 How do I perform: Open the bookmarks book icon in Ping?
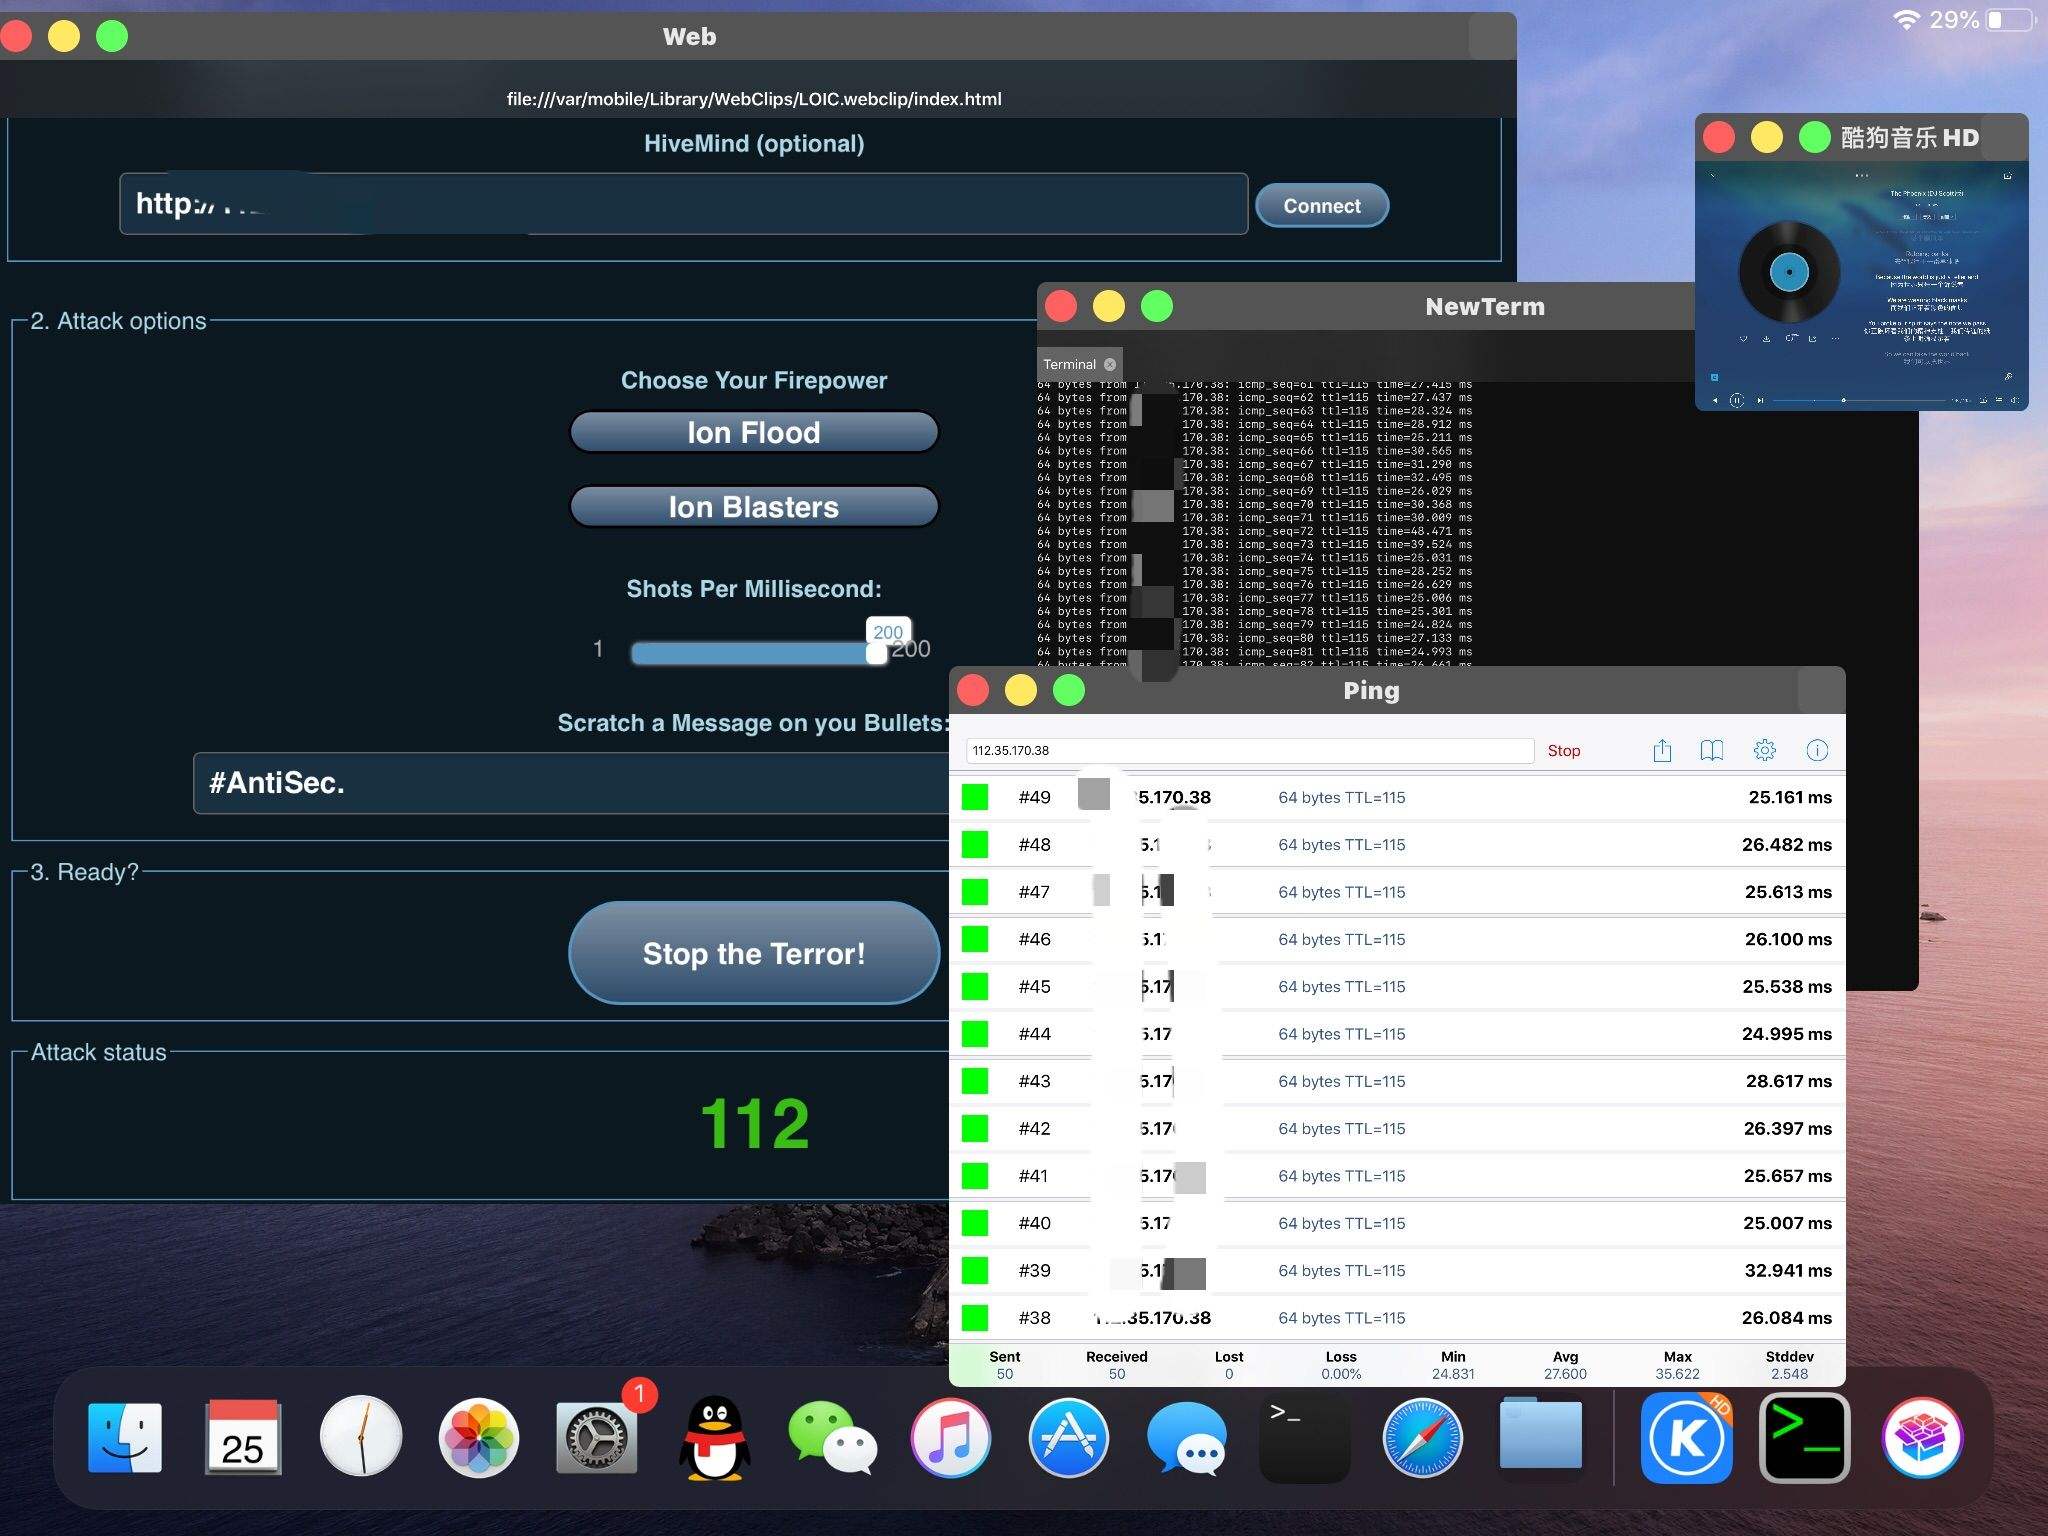1711,750
